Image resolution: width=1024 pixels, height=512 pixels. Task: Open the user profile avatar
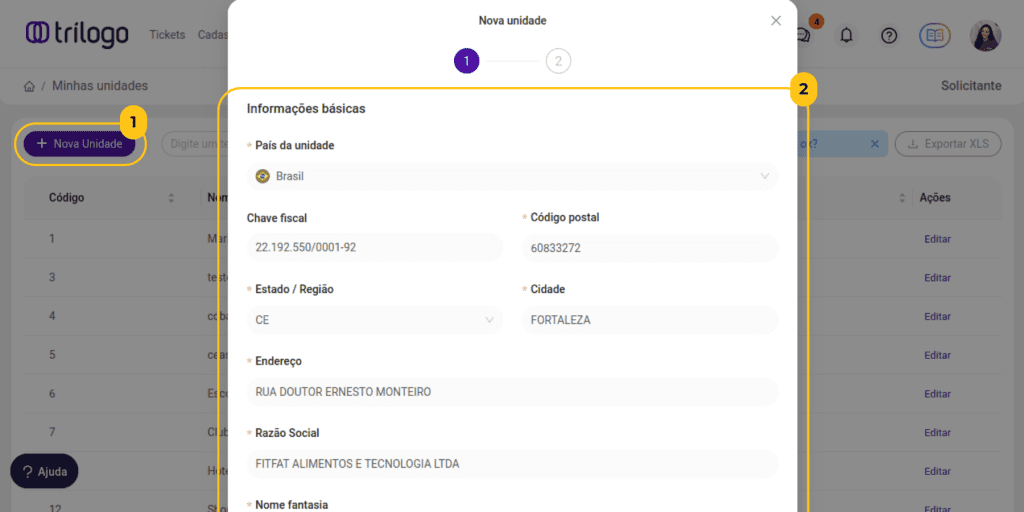point(985,35)
